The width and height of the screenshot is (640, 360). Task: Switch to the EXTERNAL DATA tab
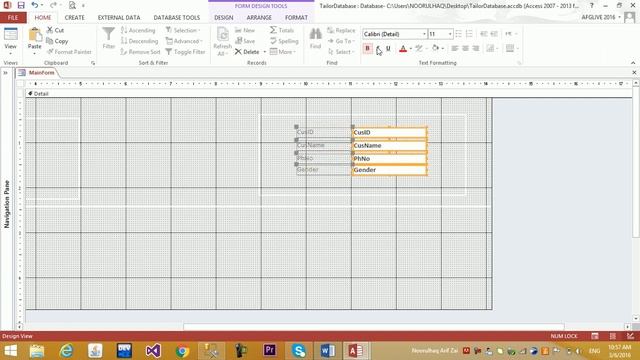tap(119, 18)
